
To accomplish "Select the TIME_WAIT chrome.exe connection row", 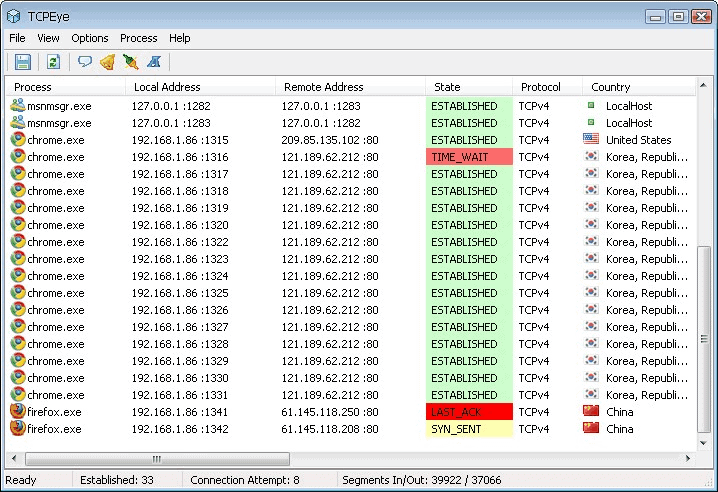I will click(300, 157).
